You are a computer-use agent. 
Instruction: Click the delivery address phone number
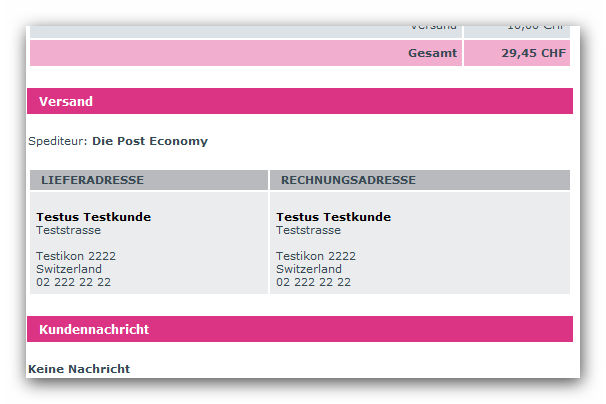73,282
